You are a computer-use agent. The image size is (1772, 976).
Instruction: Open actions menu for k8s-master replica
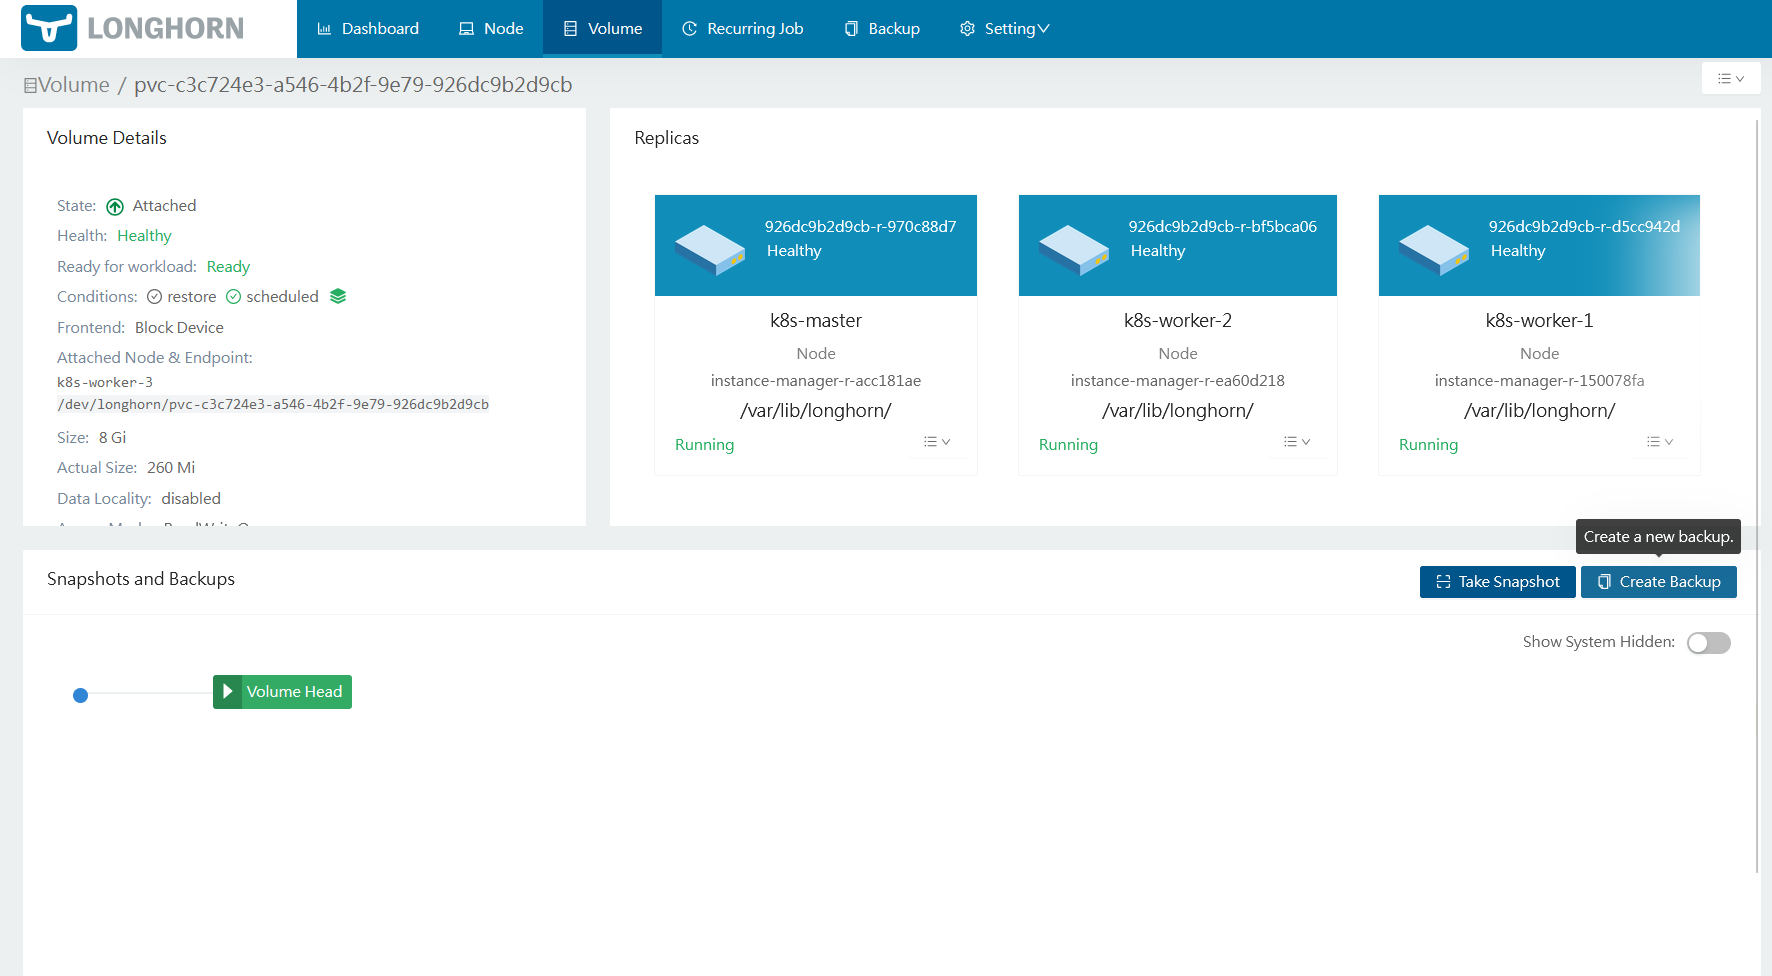point(937,442)
